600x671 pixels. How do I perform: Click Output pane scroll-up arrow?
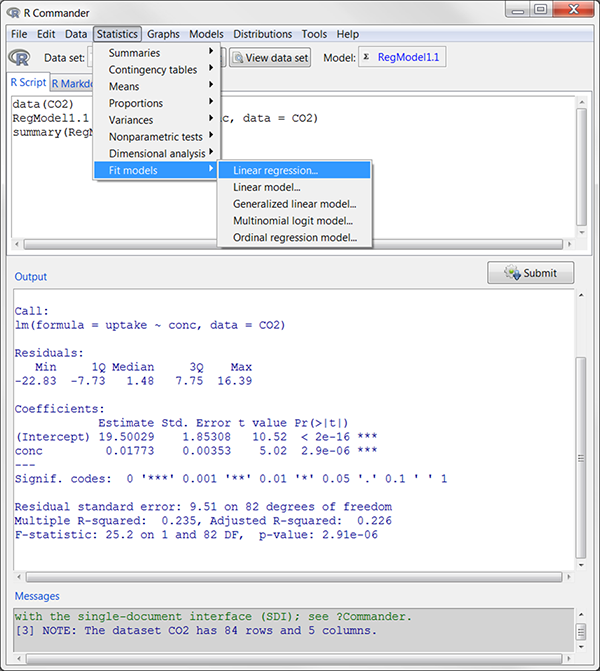pos(581,295)
